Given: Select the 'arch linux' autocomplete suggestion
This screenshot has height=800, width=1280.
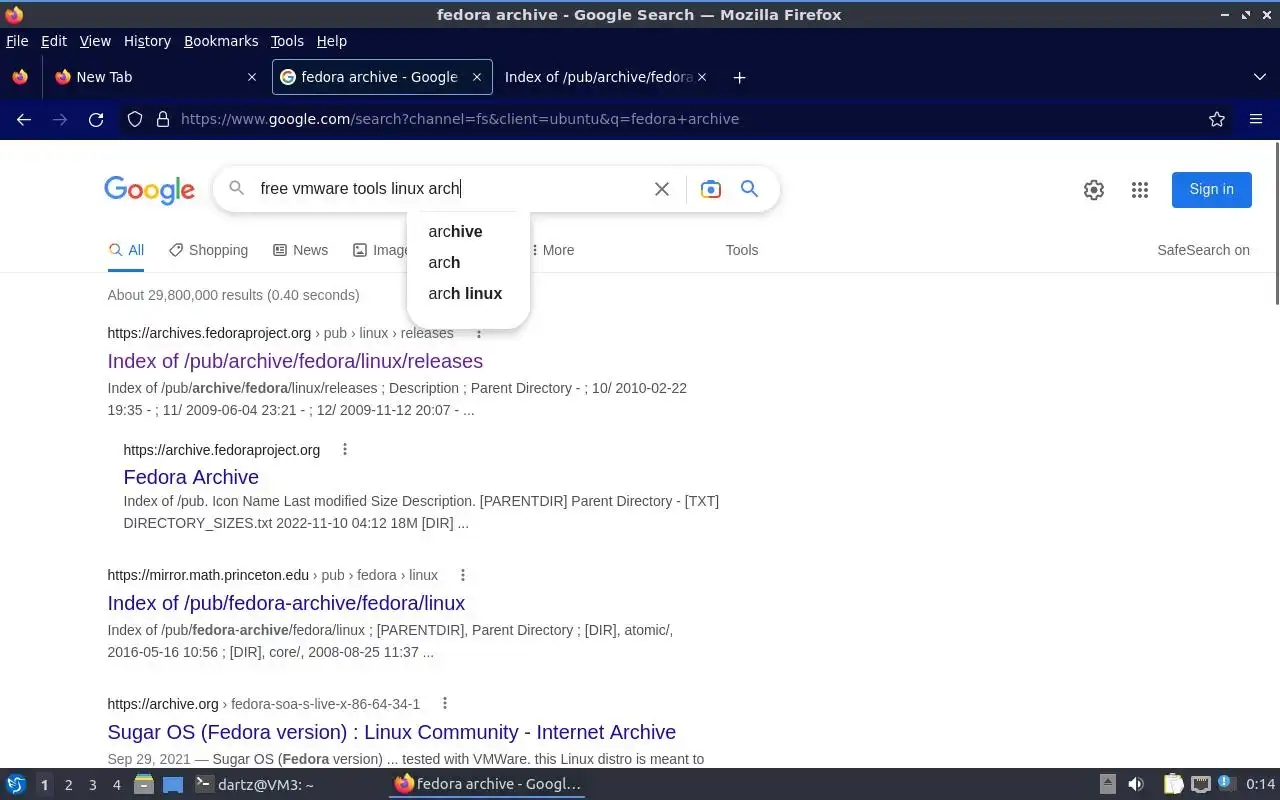Looking at the screenshot, I should pos(468,293).
